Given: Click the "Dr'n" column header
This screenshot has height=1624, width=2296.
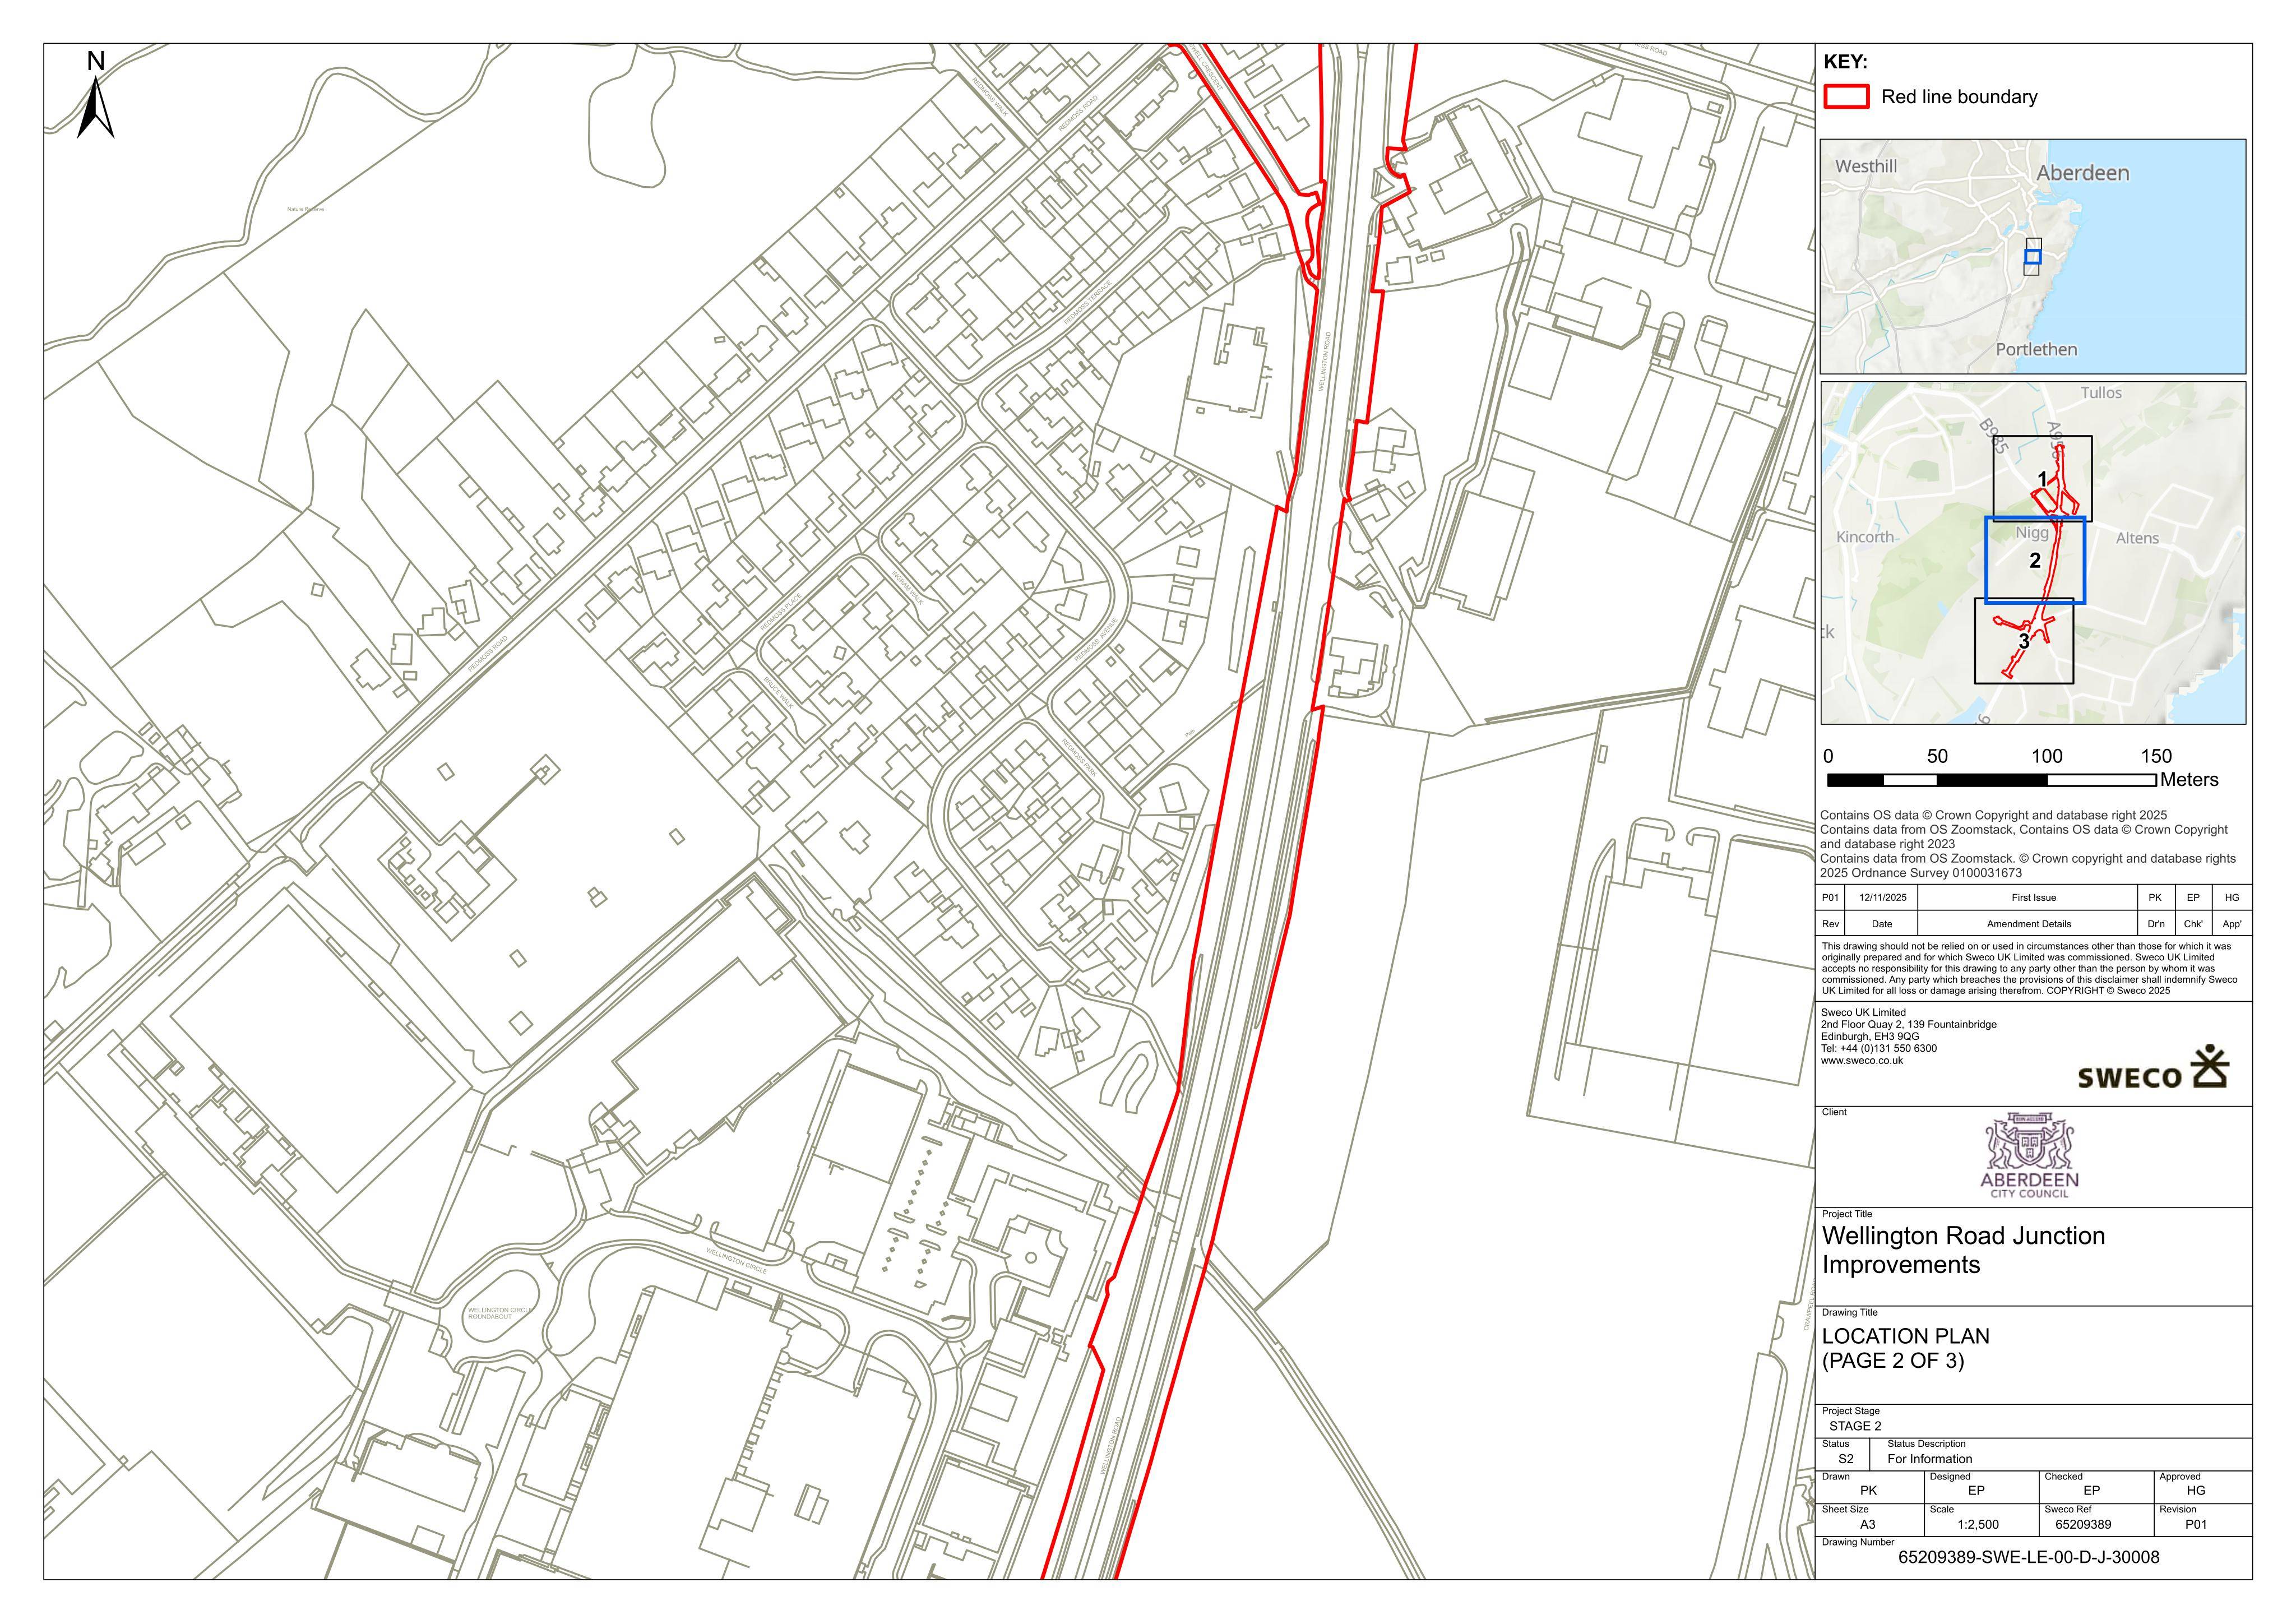Looking at the screenshot, I should pyautogui.click(x=2155, y=924).
